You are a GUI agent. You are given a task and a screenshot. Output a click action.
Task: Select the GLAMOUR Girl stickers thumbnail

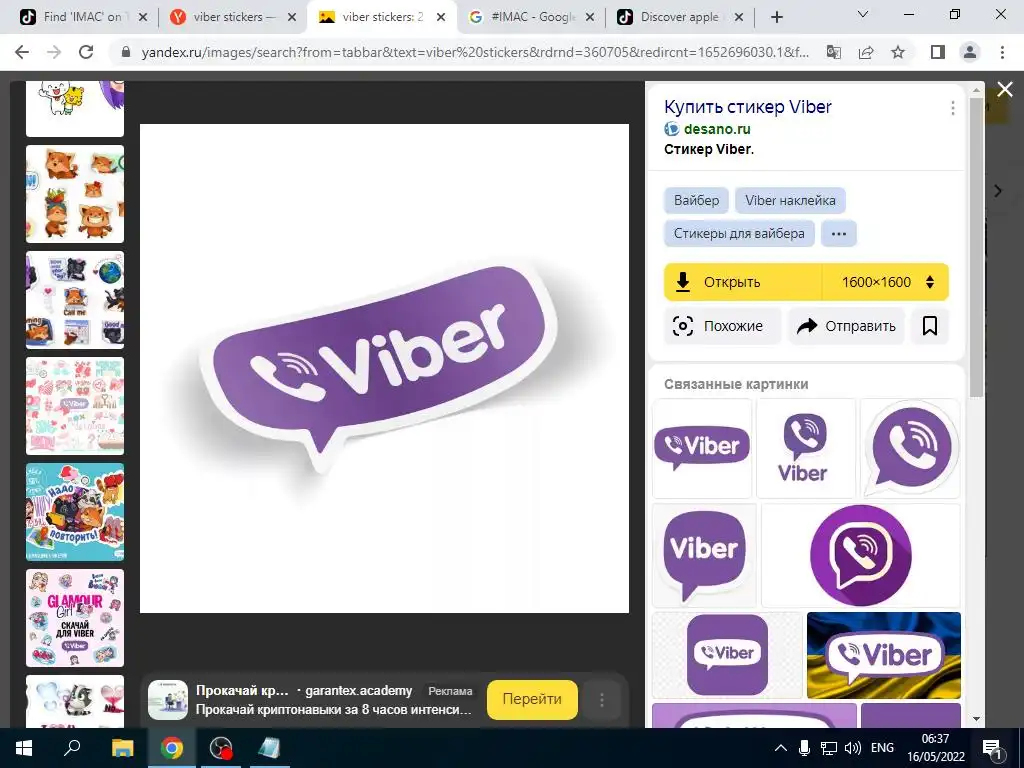tap(74, 618)
